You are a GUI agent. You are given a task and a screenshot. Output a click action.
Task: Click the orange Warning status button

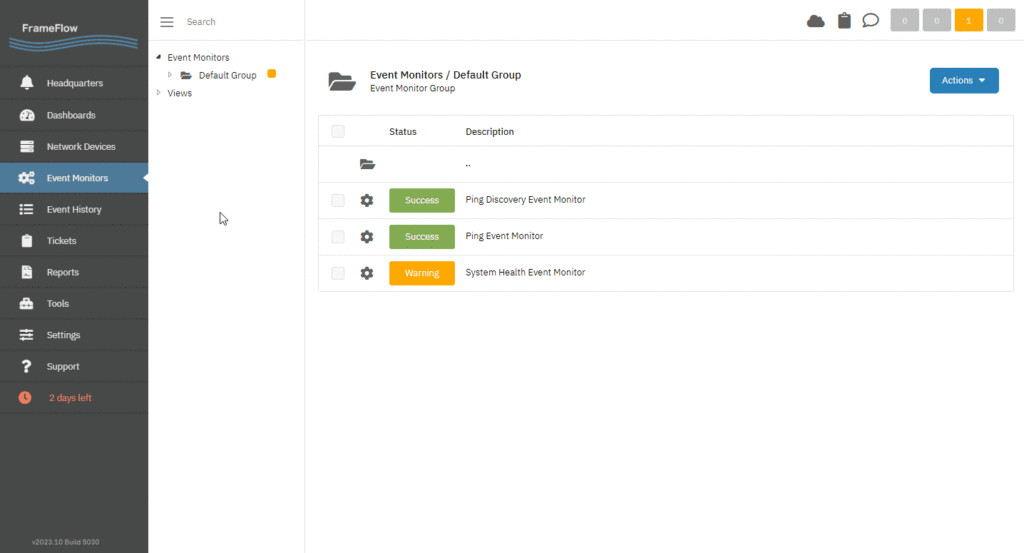[422, 273]
